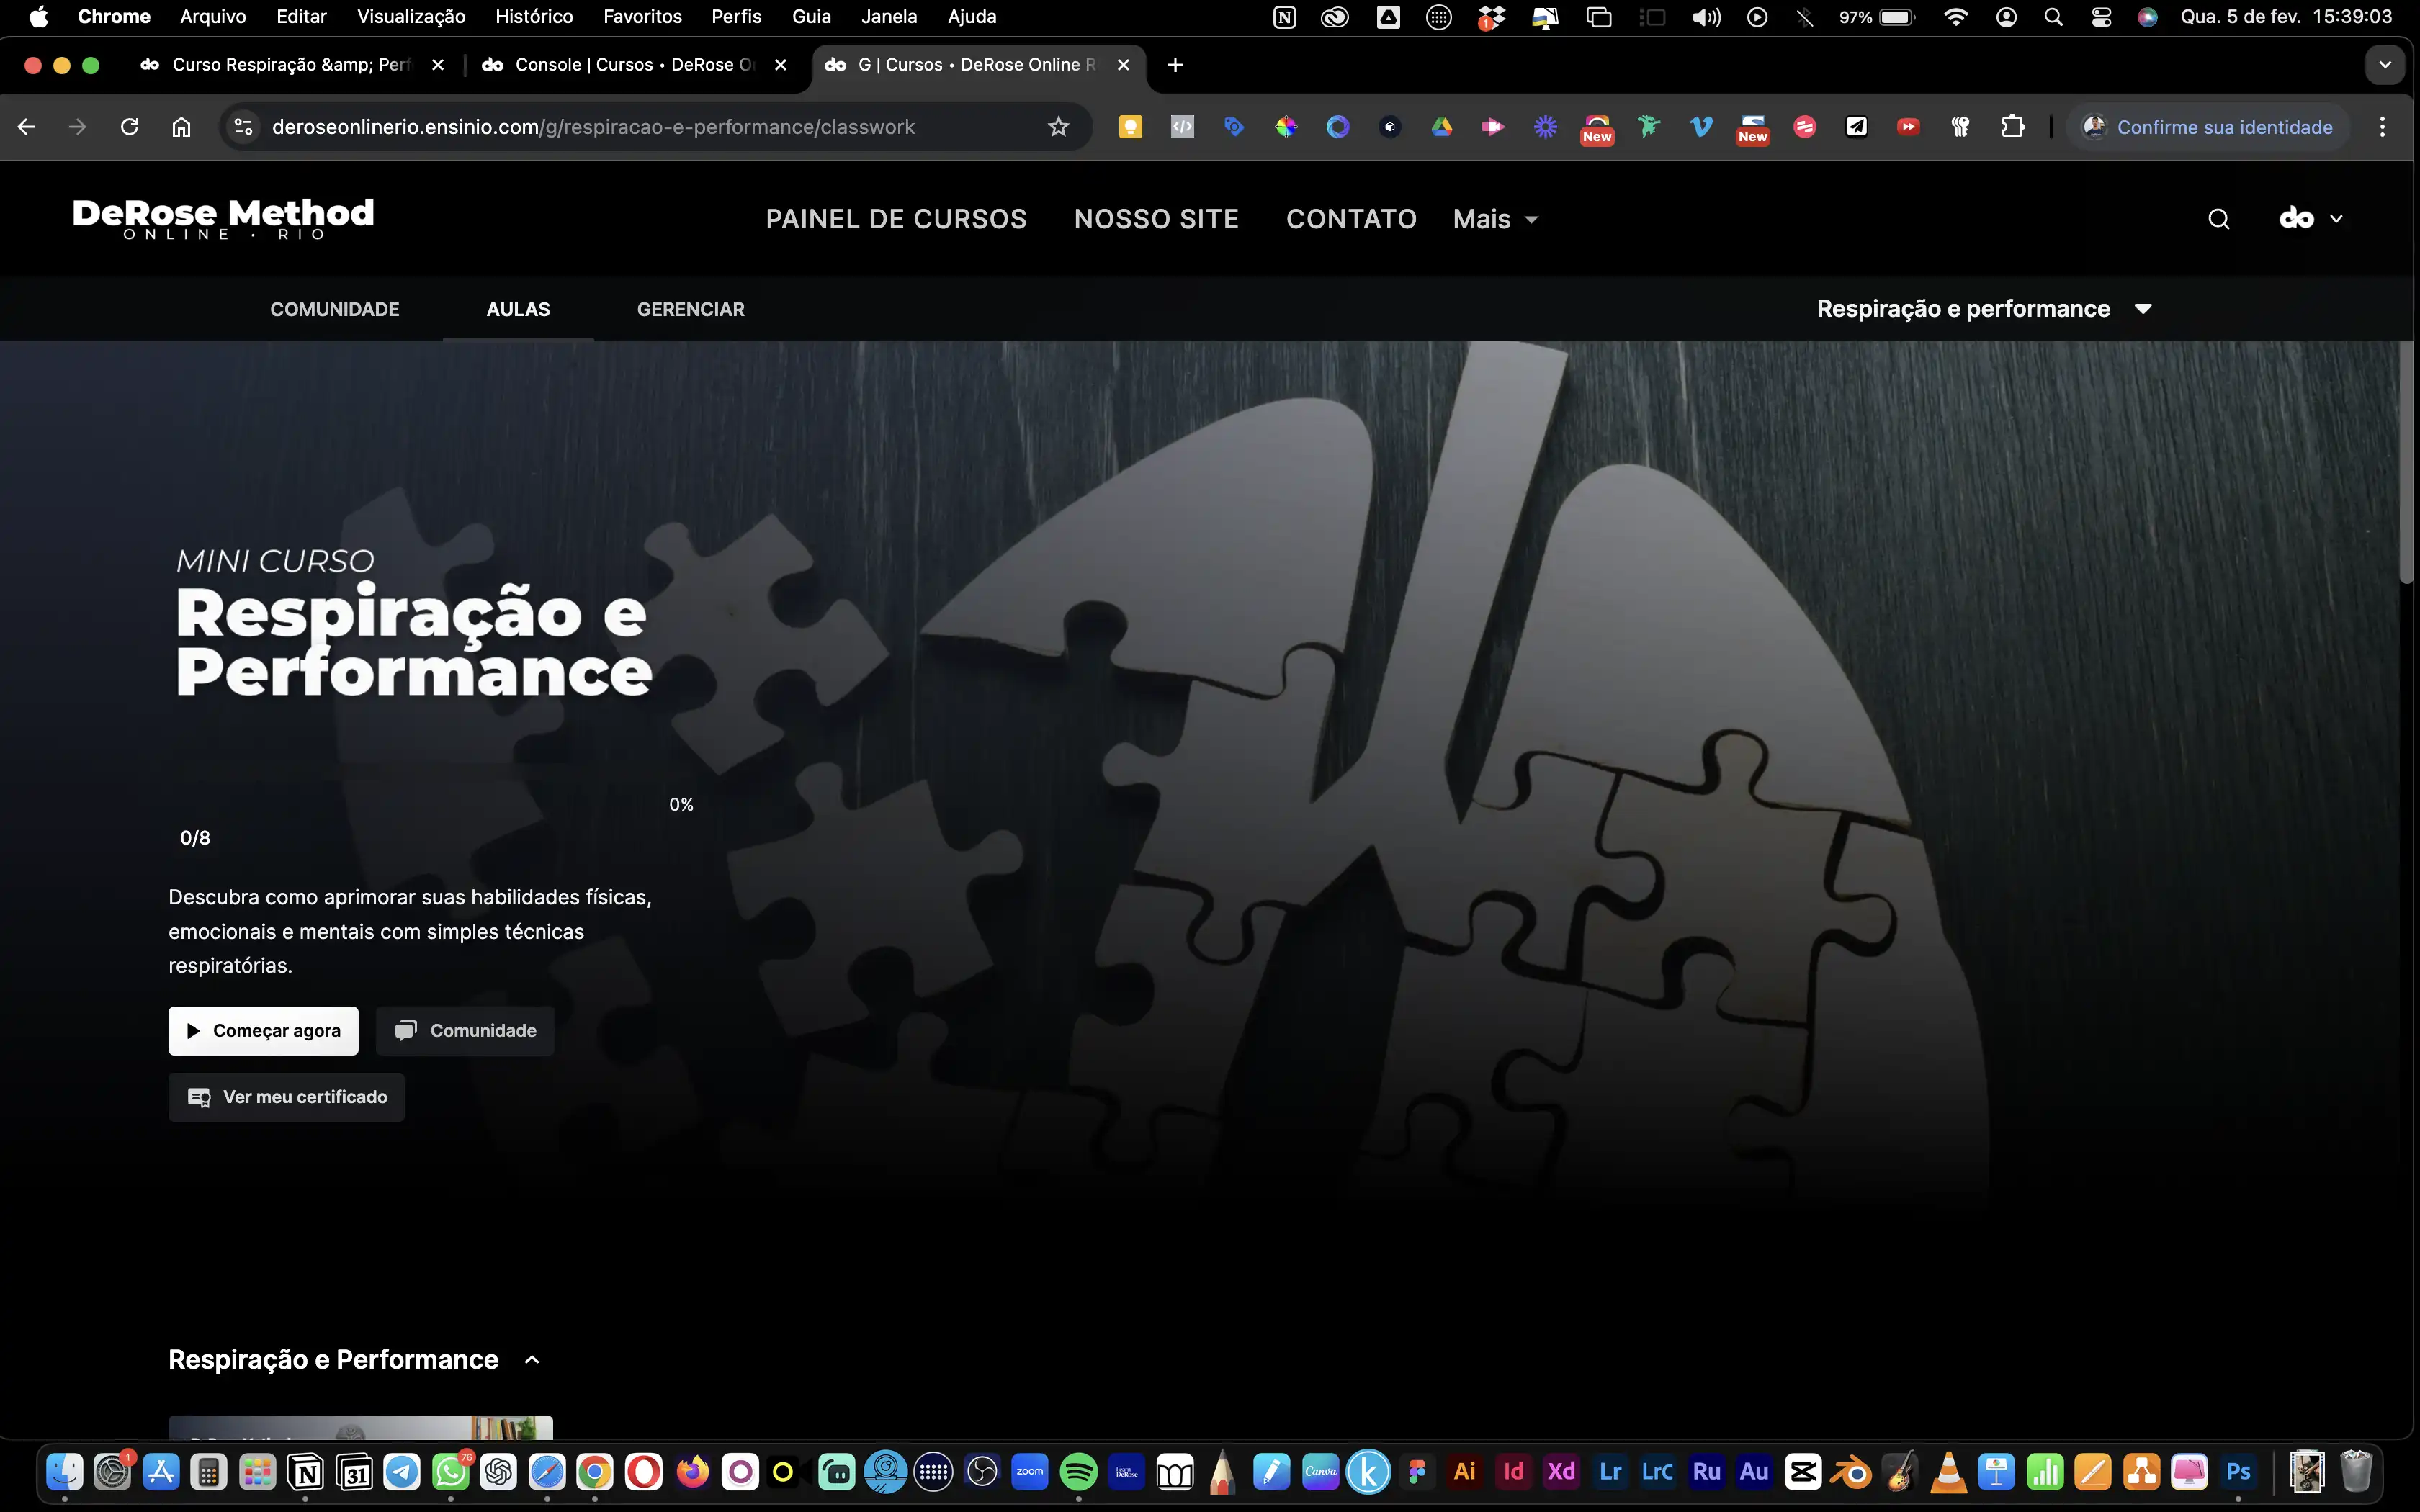Viewport: 2420px width, 1512px height.
Task: Reload the page with refresh icon
Action: point(129,127)
